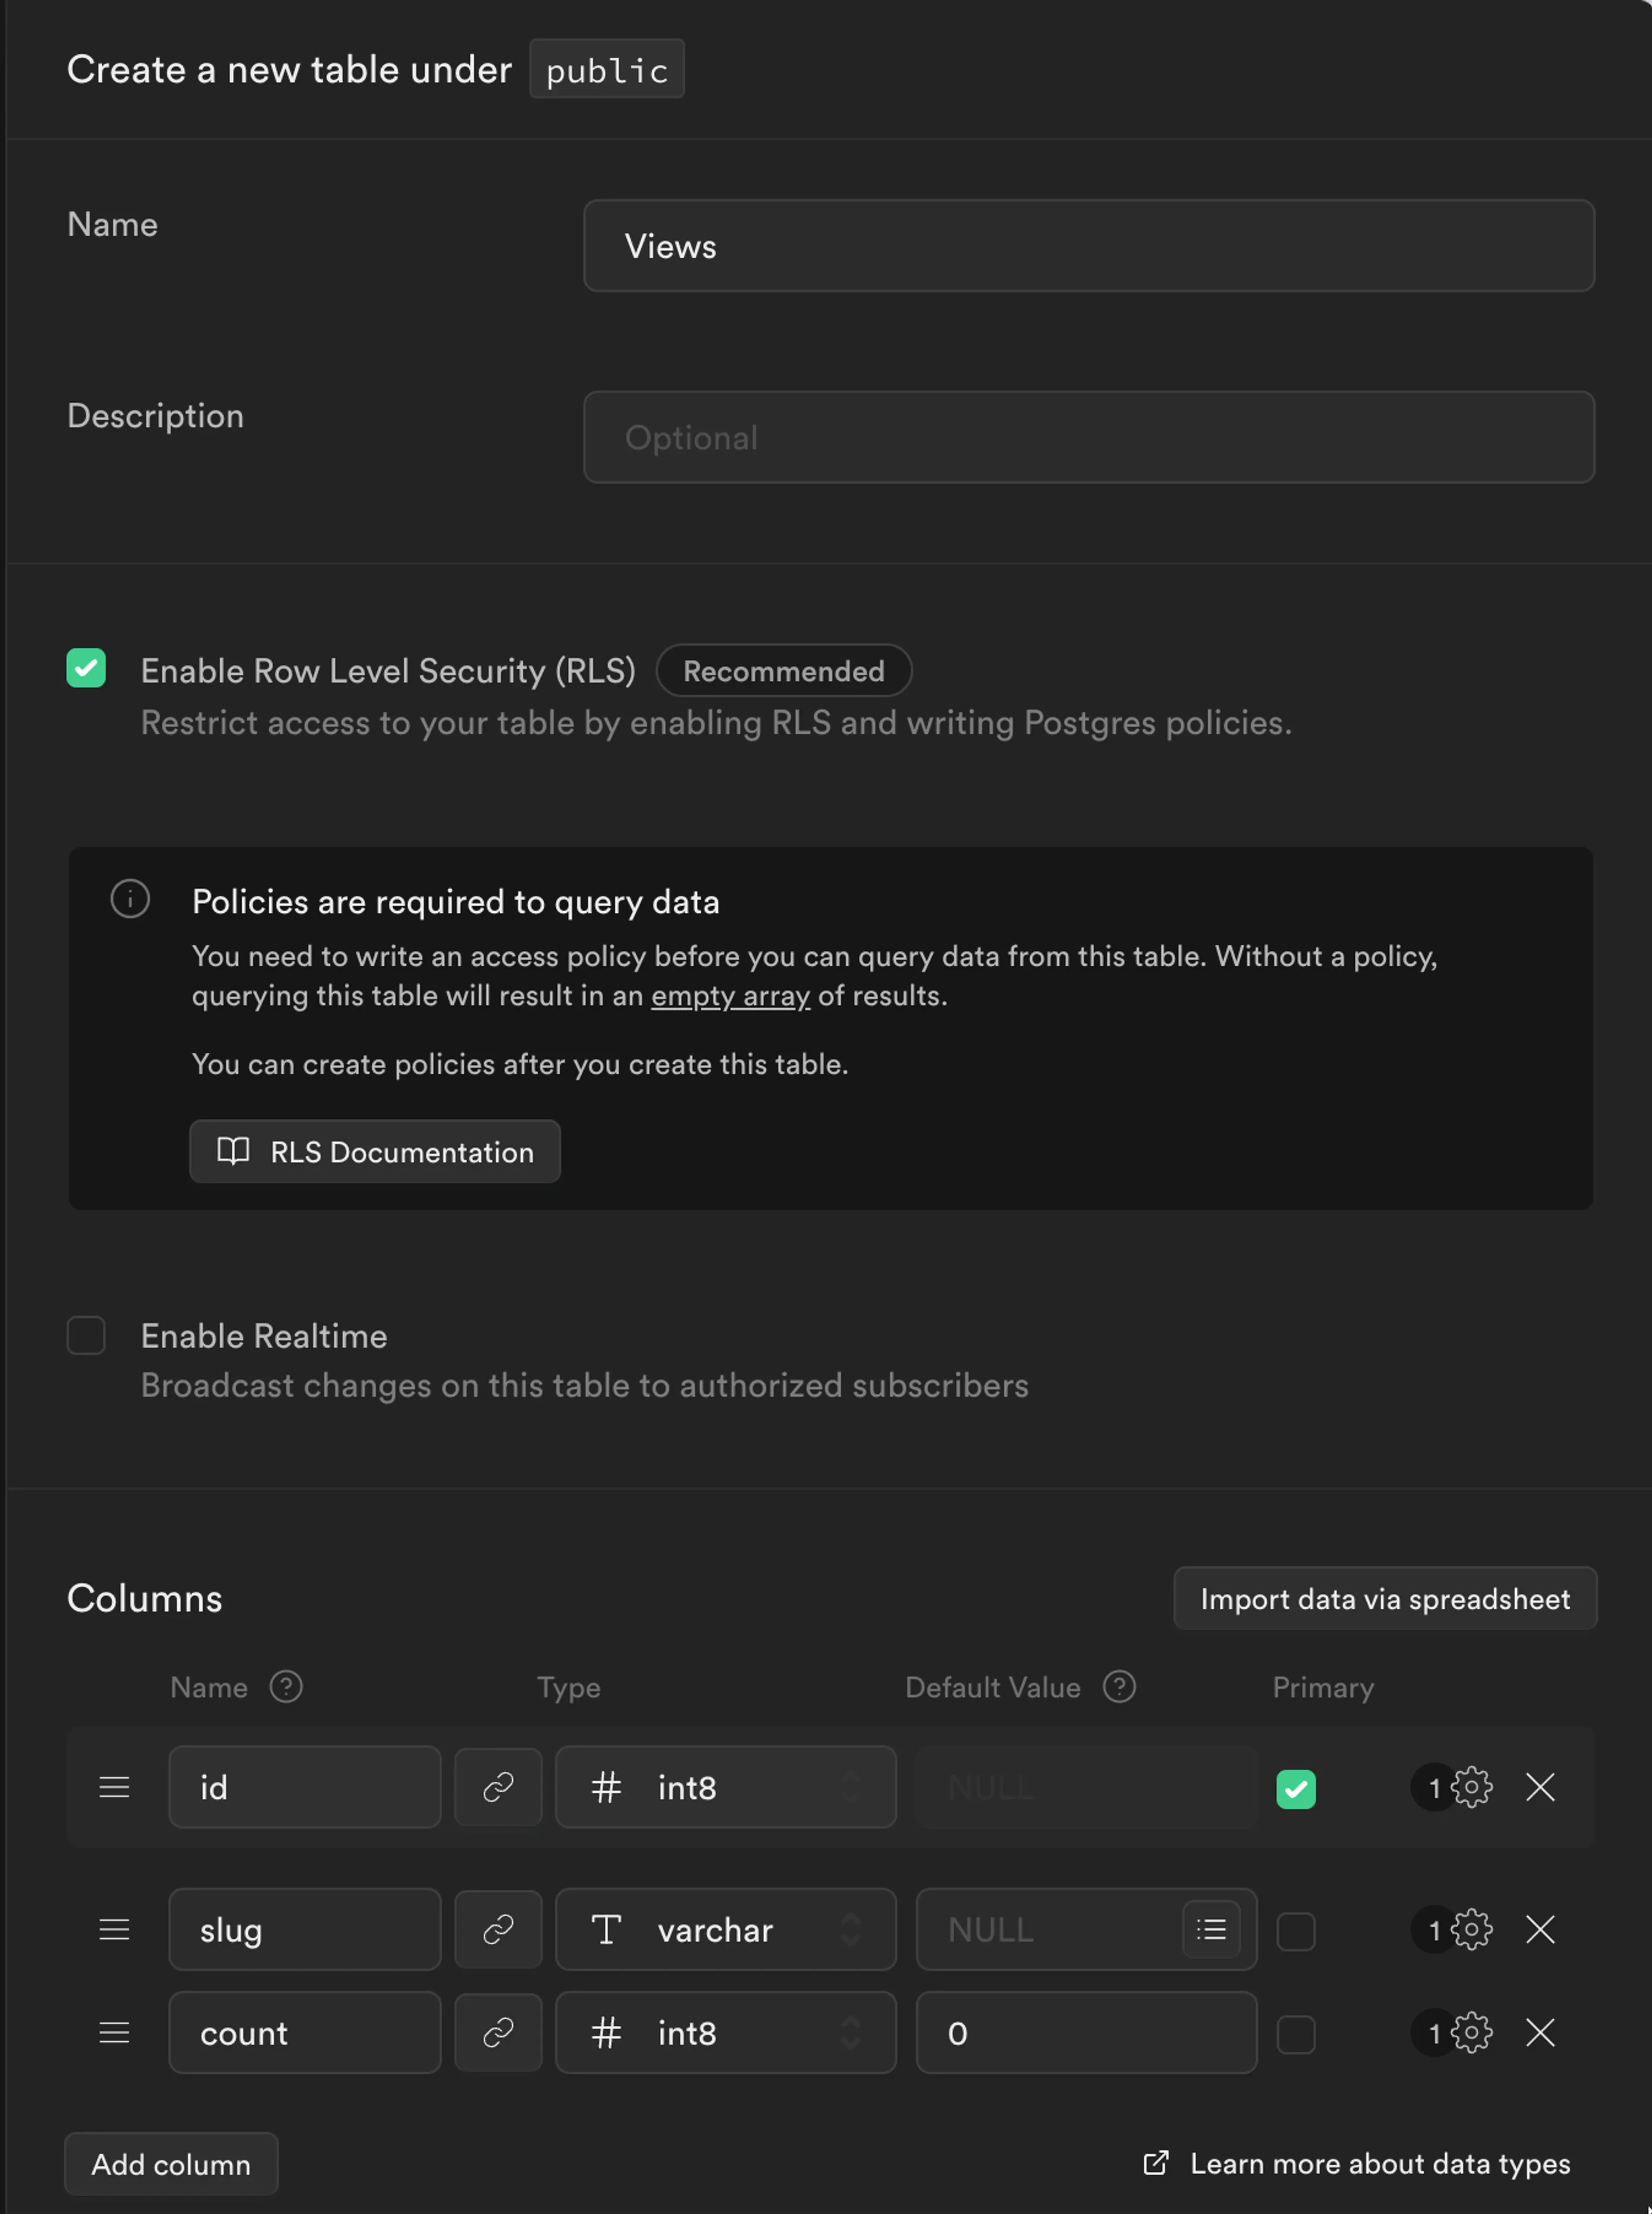
Task: Click foreign key link icon for count column
Action: pos(498,2032)
